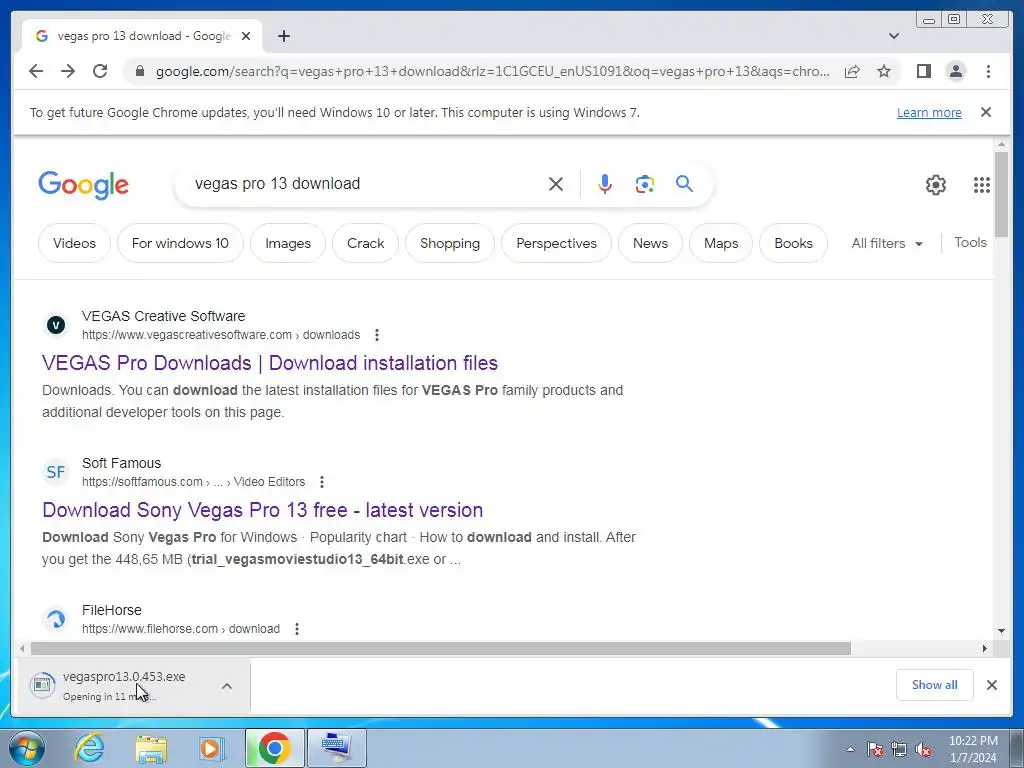The image size is (1024, 768).
Task: Click the muted volume tray icon
Action: 923,750
